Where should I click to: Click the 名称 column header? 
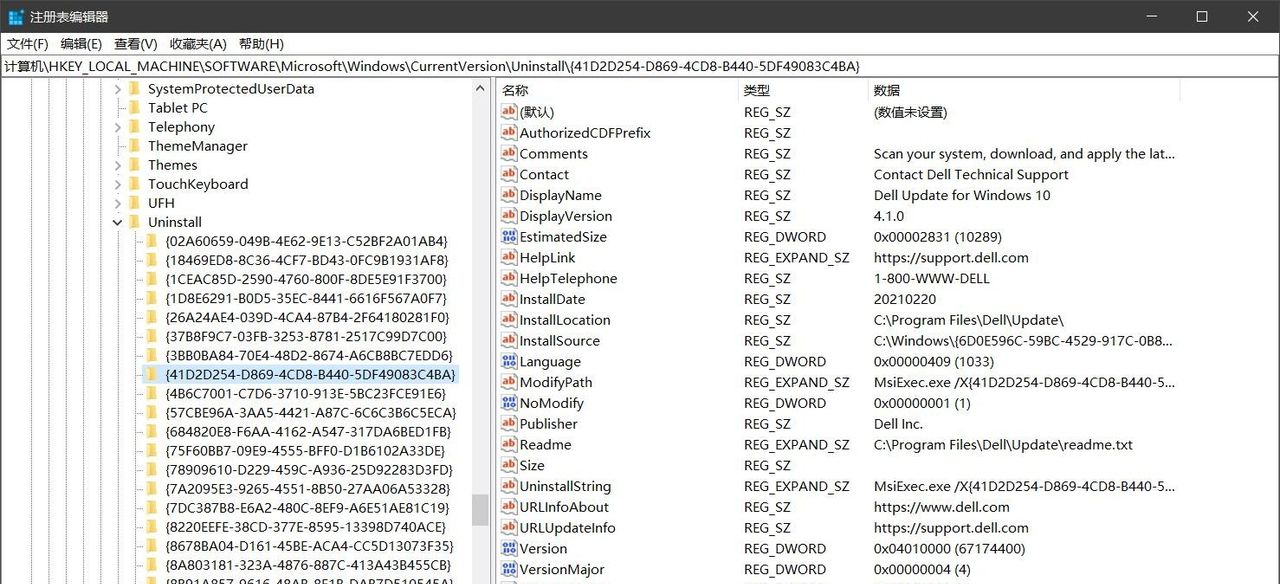617,90
